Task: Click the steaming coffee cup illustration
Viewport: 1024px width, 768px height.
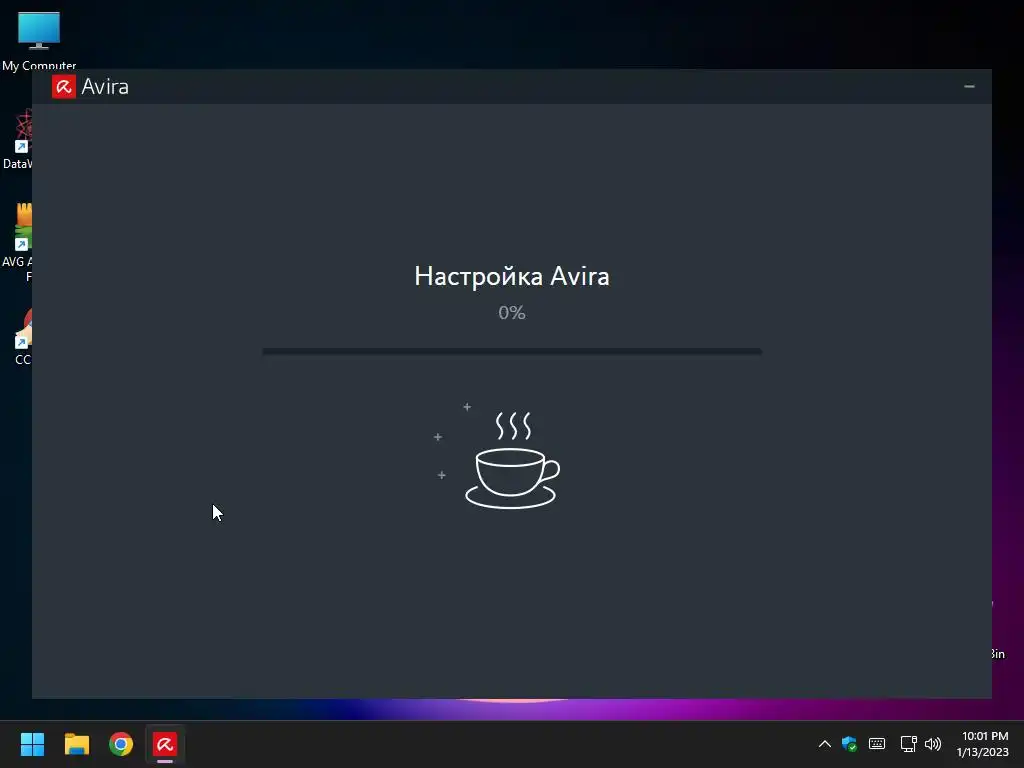Action: (x=511, y=460)
